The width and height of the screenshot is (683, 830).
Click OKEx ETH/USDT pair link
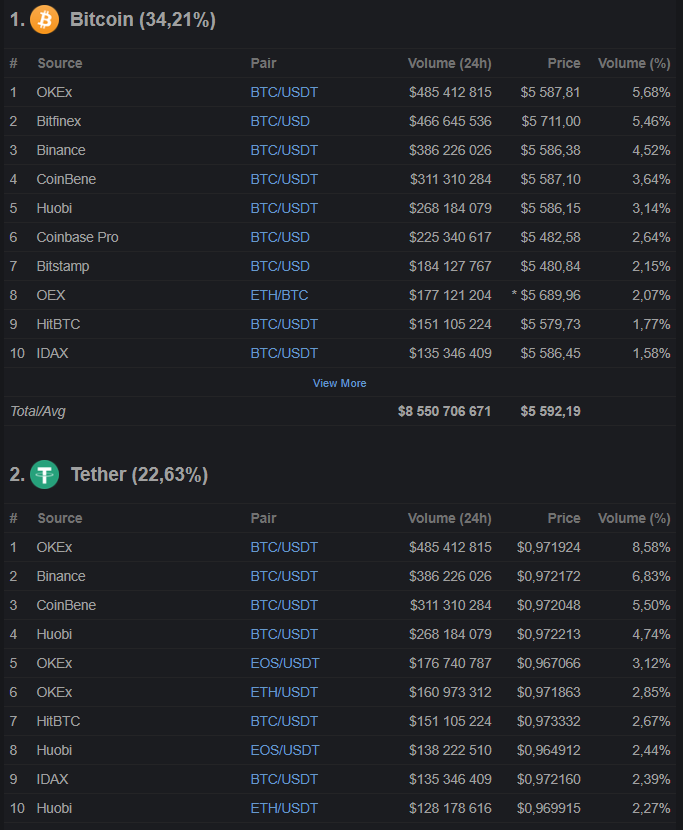click(285, 692)
